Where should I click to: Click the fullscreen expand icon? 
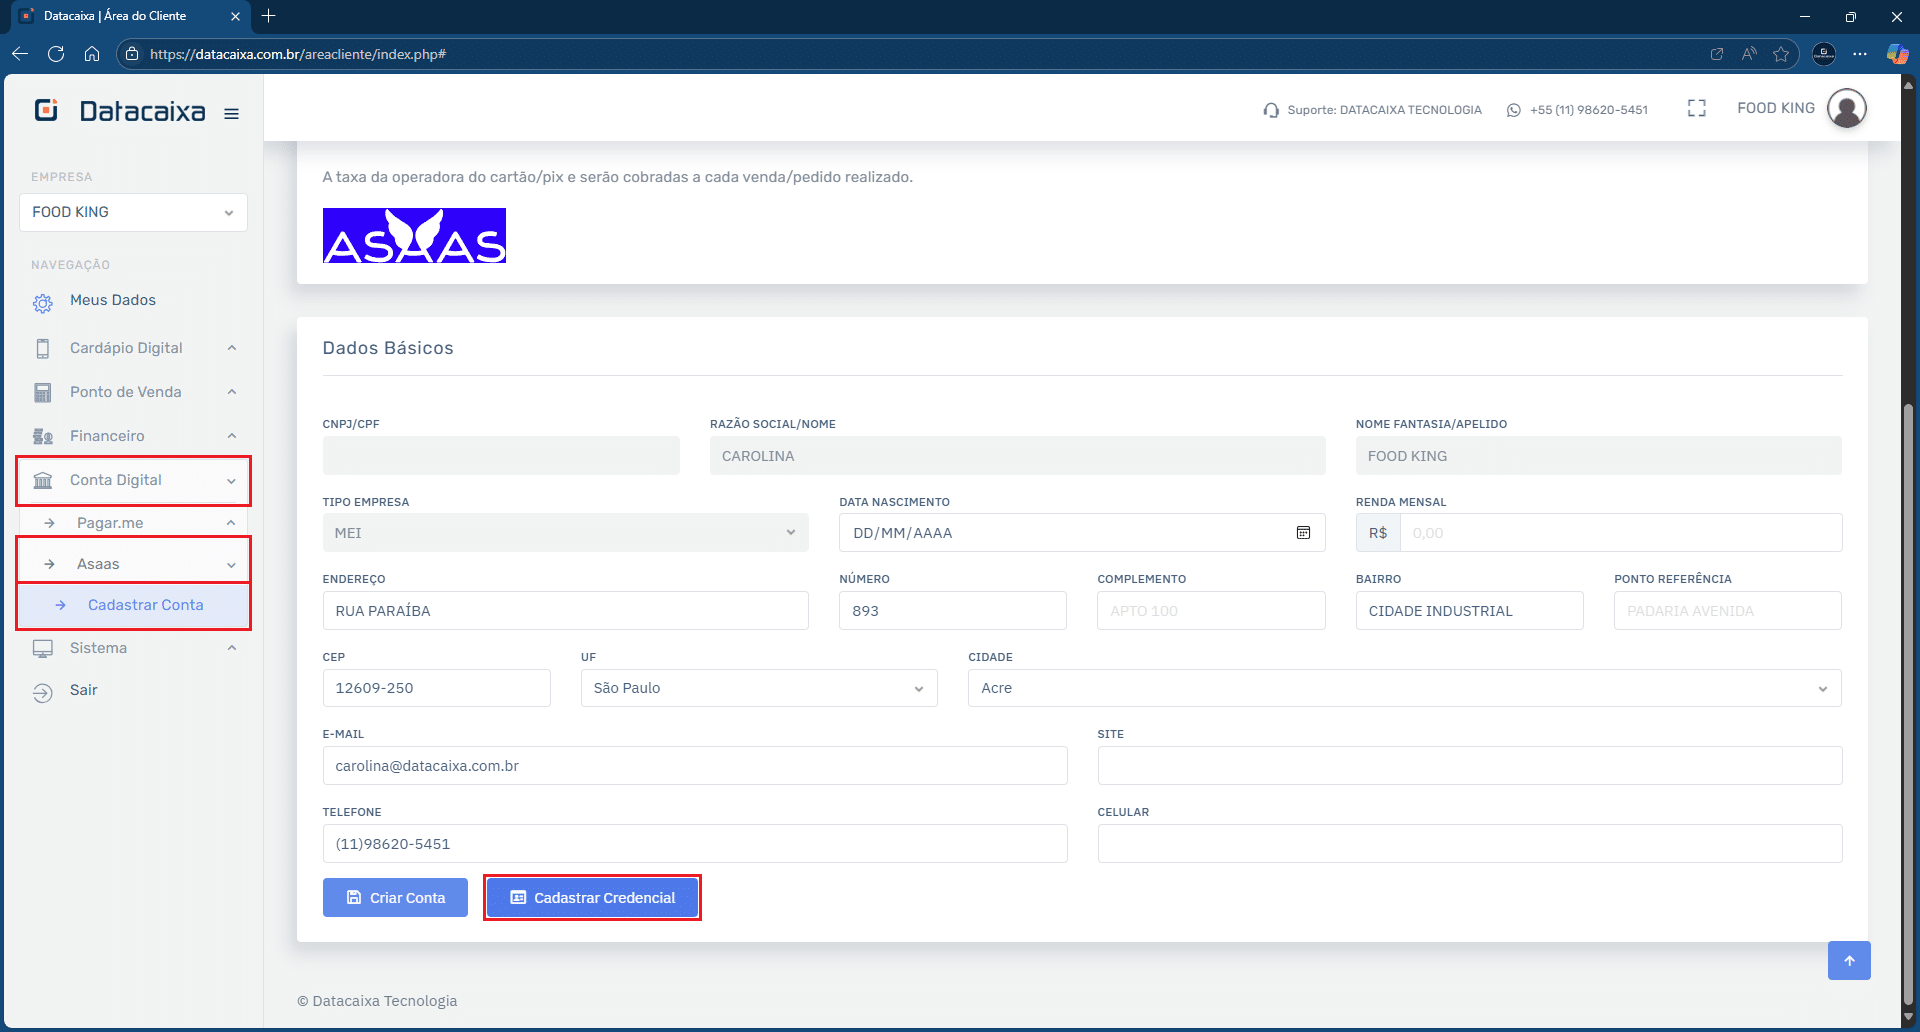point(1697,108)
